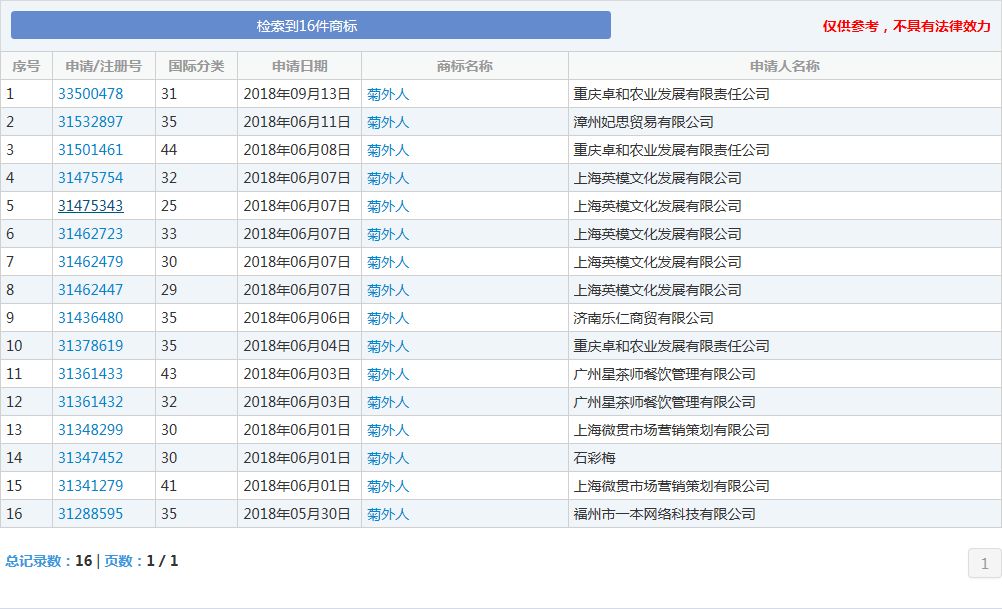
Task: Open 葡外人 link for number 31347452
Action: 388,458
